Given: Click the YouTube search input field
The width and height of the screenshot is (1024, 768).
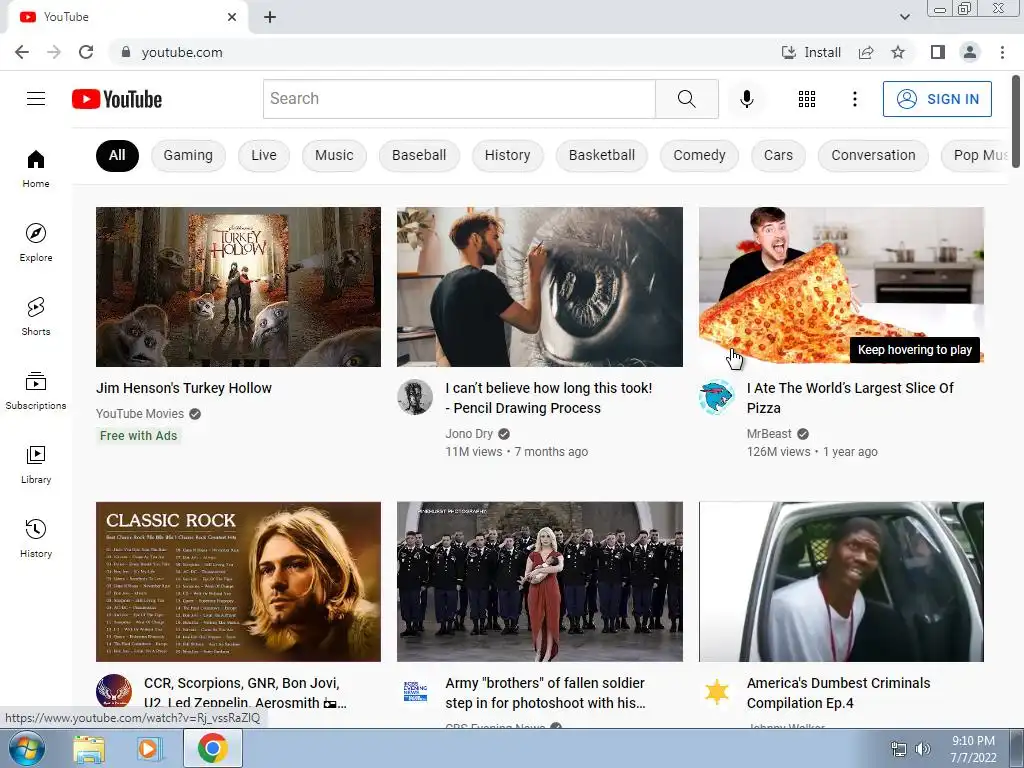Looking at the screenshot, I should click(x=459, y=99).
